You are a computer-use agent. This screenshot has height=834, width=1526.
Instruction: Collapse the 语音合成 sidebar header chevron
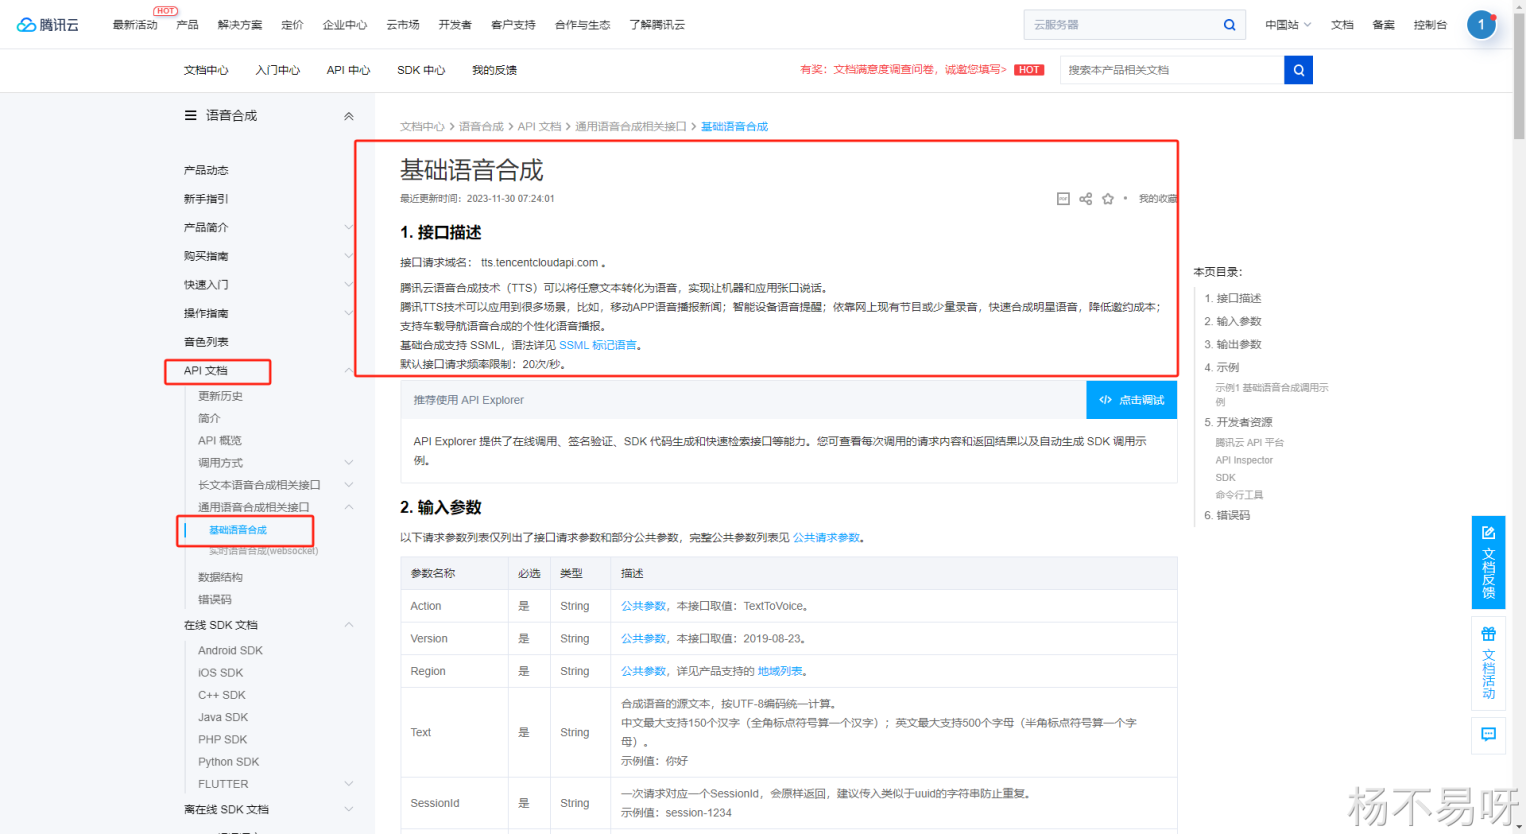[349, 116]
